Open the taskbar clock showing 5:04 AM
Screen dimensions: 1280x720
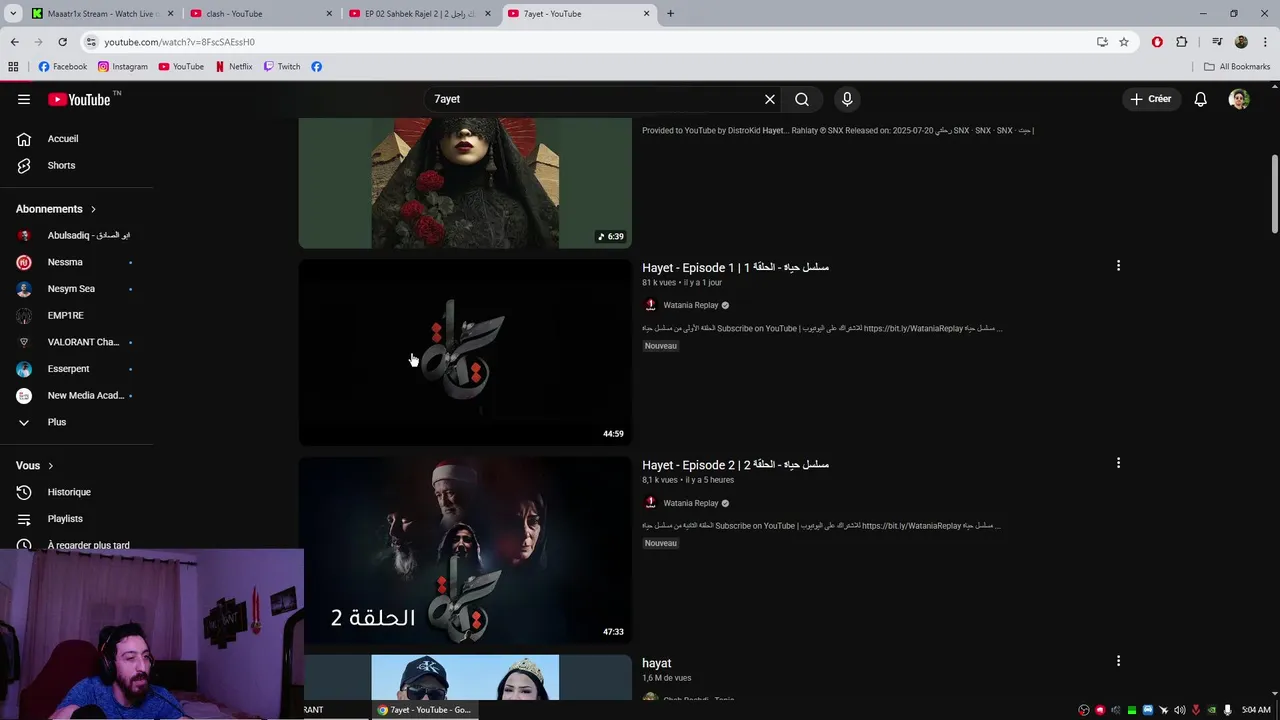[1256, 710]
